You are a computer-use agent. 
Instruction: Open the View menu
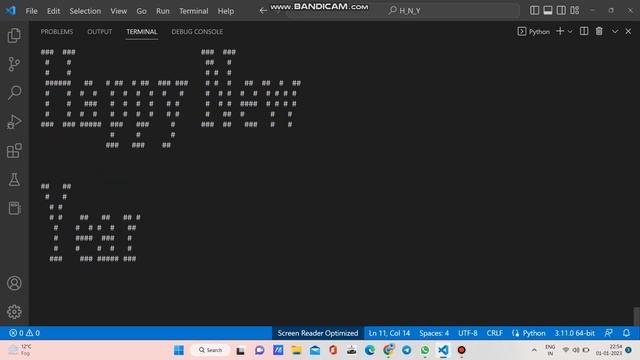pyautogui.click(x=118, y=11)
